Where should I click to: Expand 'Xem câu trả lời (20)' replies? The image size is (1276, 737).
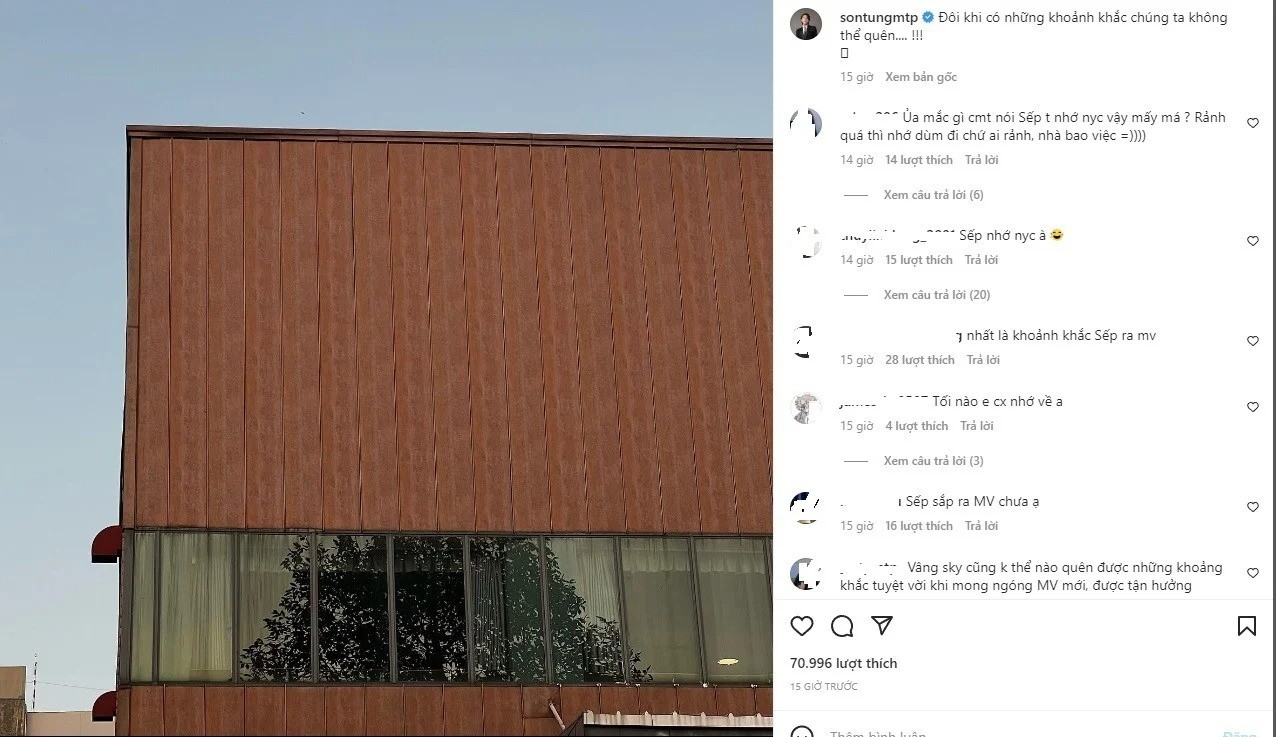point(937,295)
